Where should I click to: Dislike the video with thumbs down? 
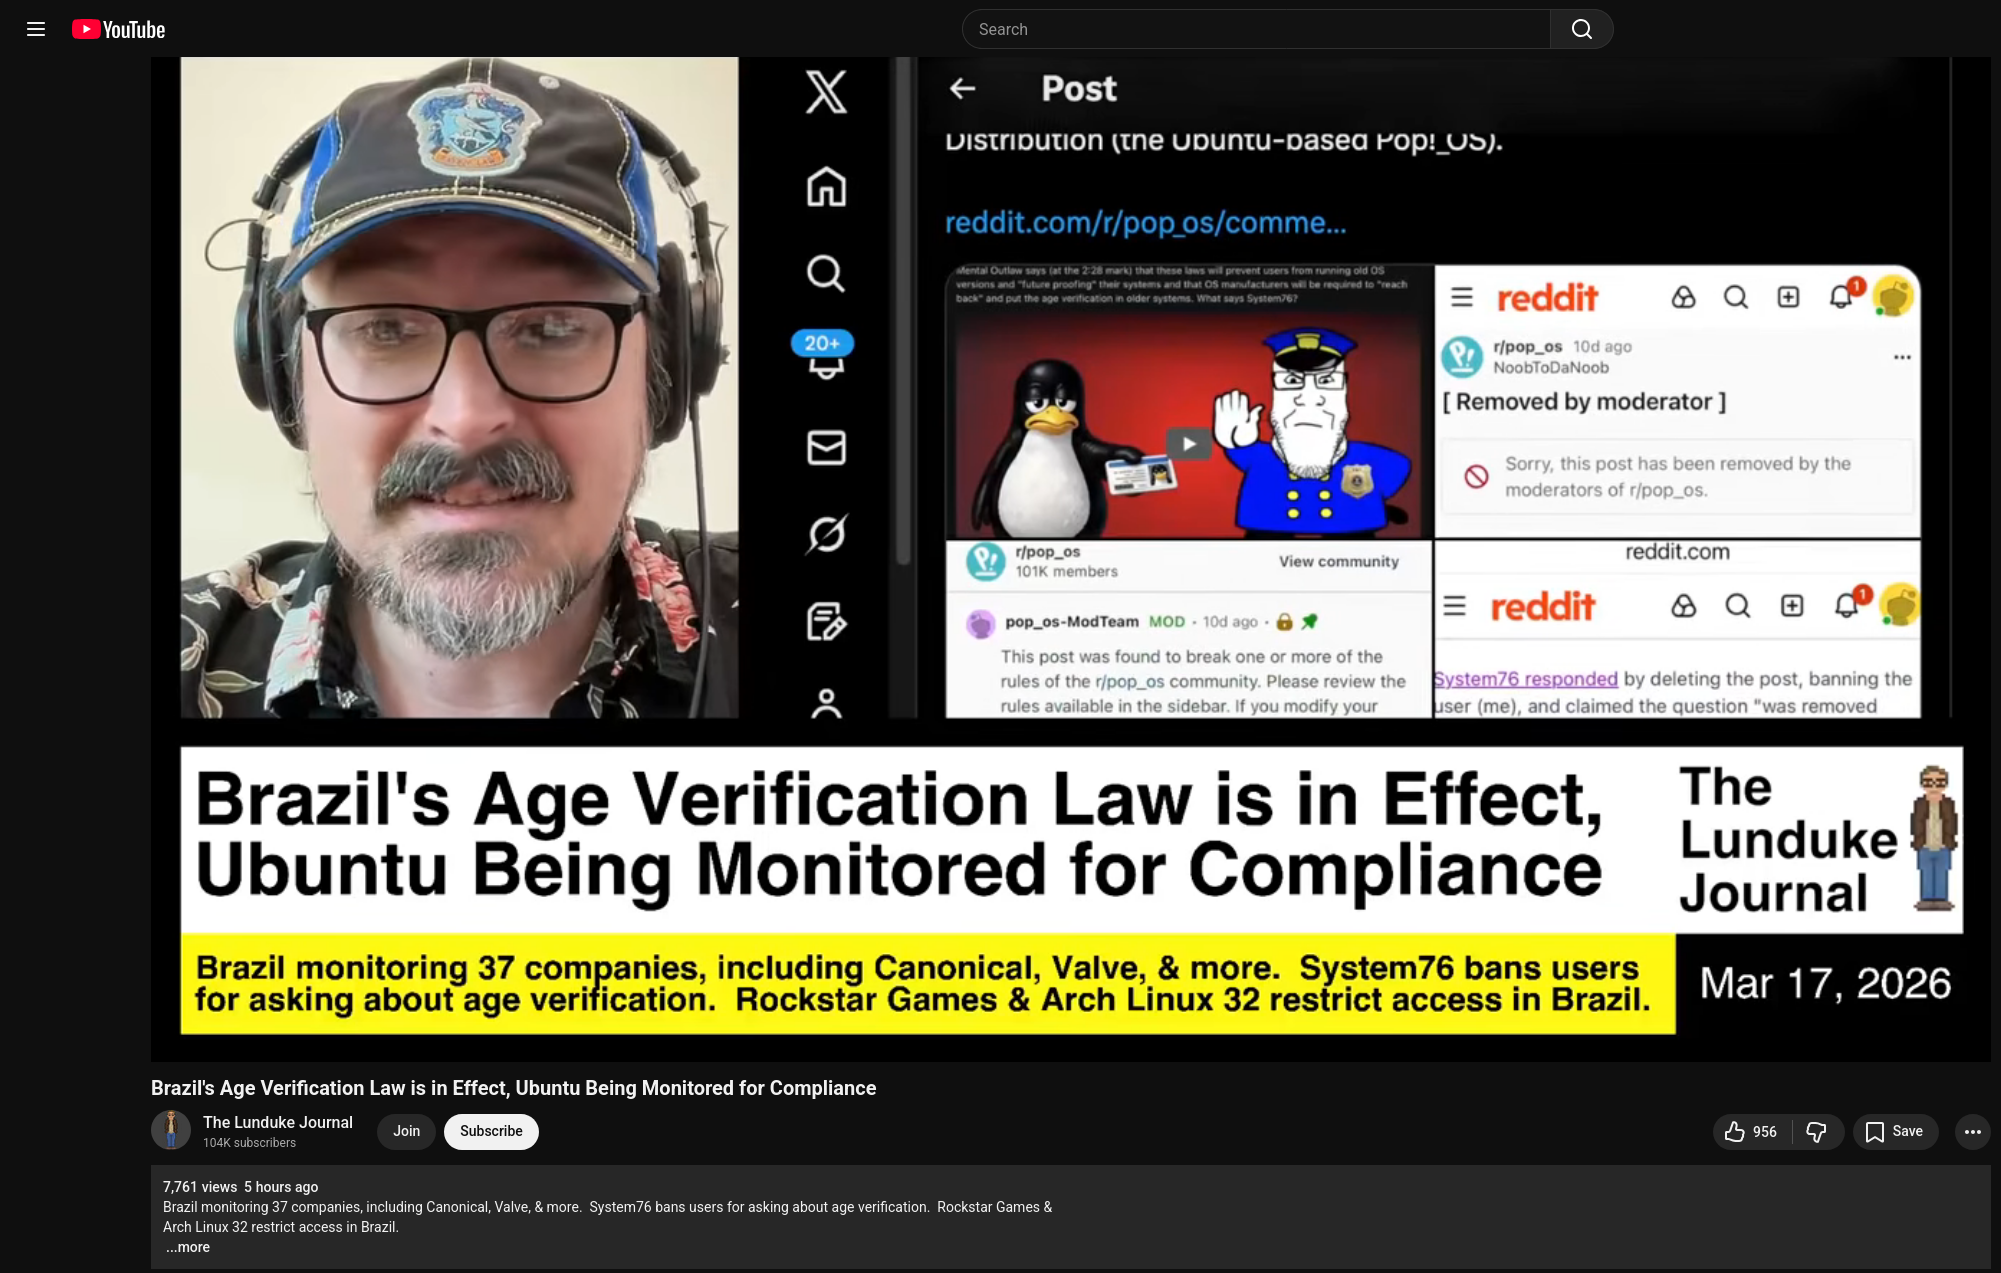[x=1817, y=1131]
